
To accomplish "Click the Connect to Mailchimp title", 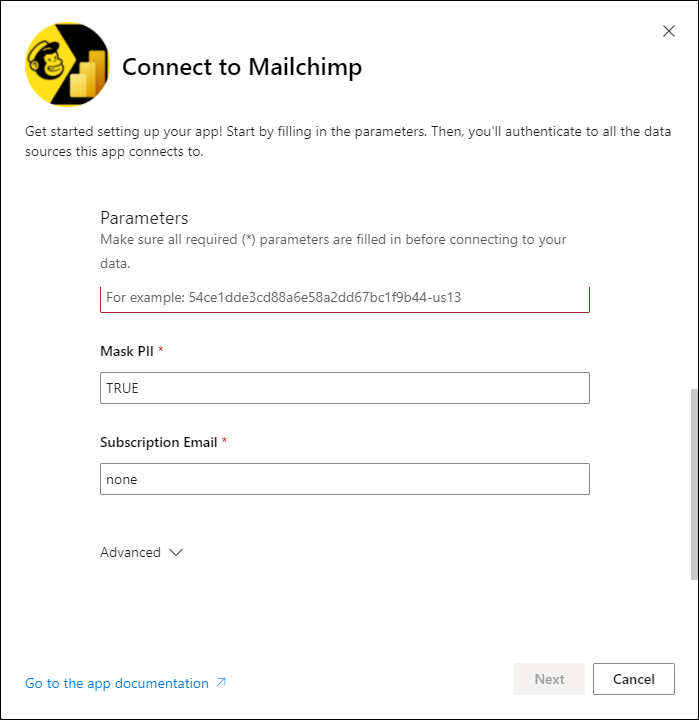I will pyautogui.click(x=242, y=67).
